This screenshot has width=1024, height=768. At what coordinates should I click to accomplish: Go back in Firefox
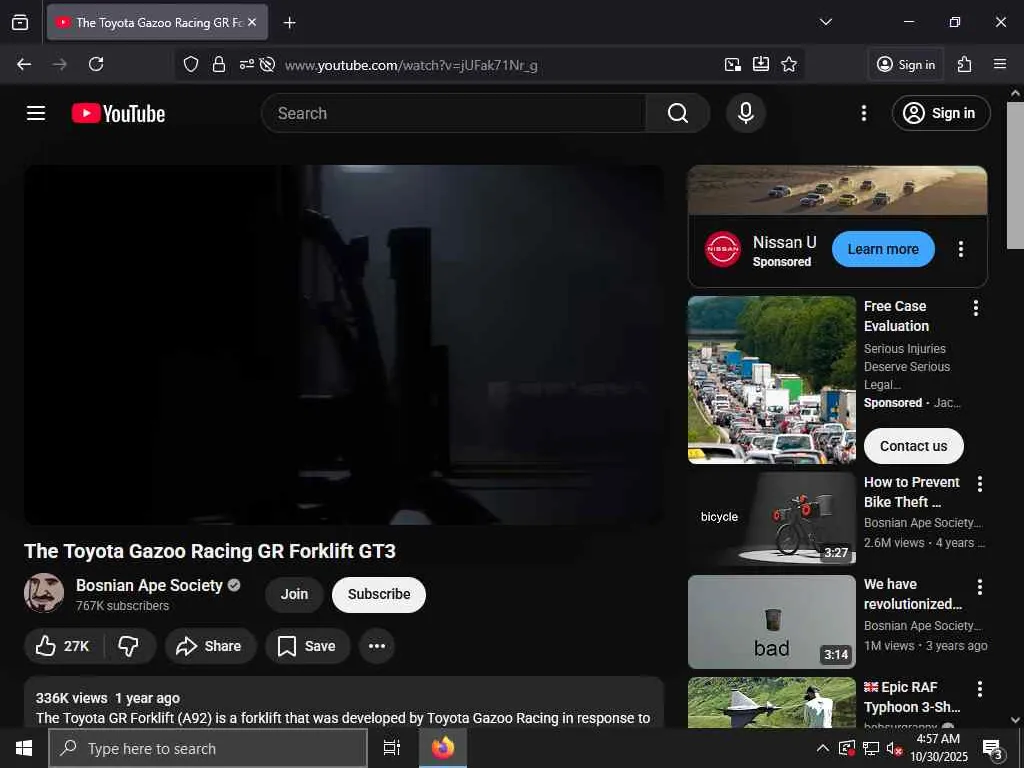click(x=24, y=64)
